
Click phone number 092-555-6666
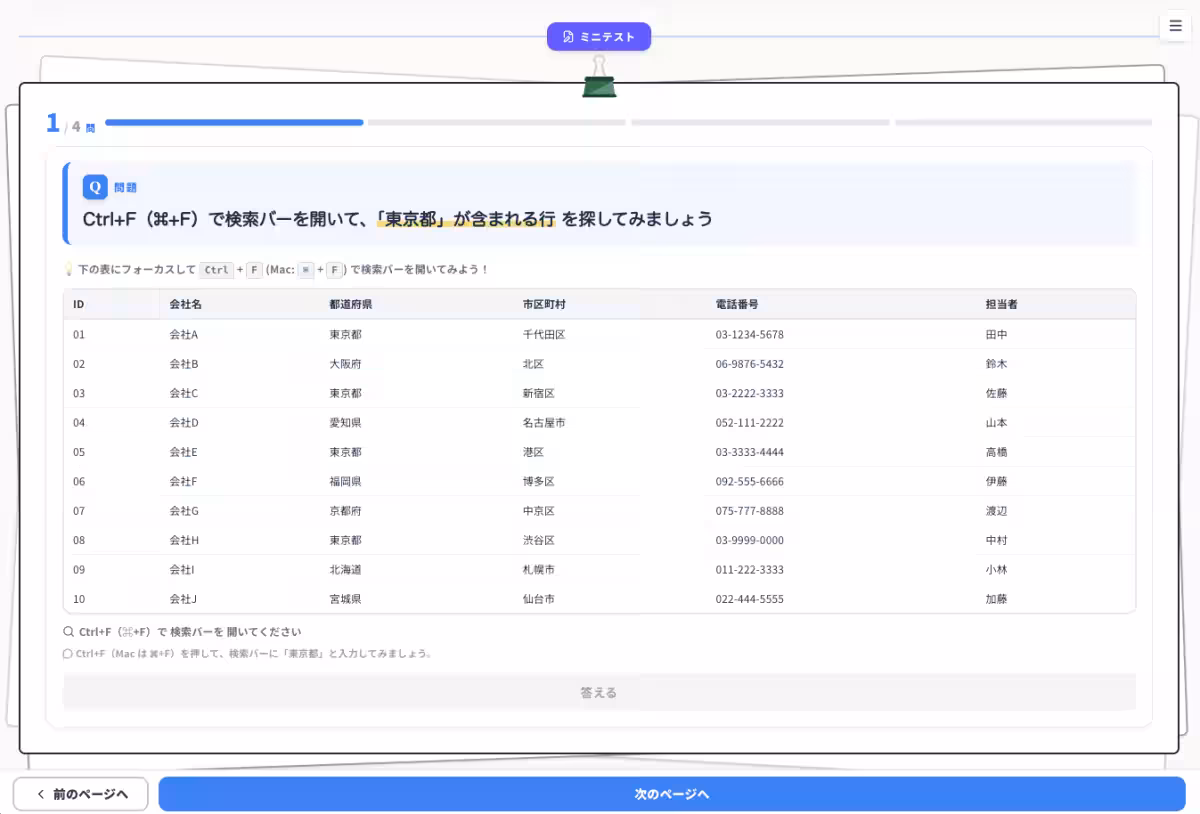[x=750, y=481]
